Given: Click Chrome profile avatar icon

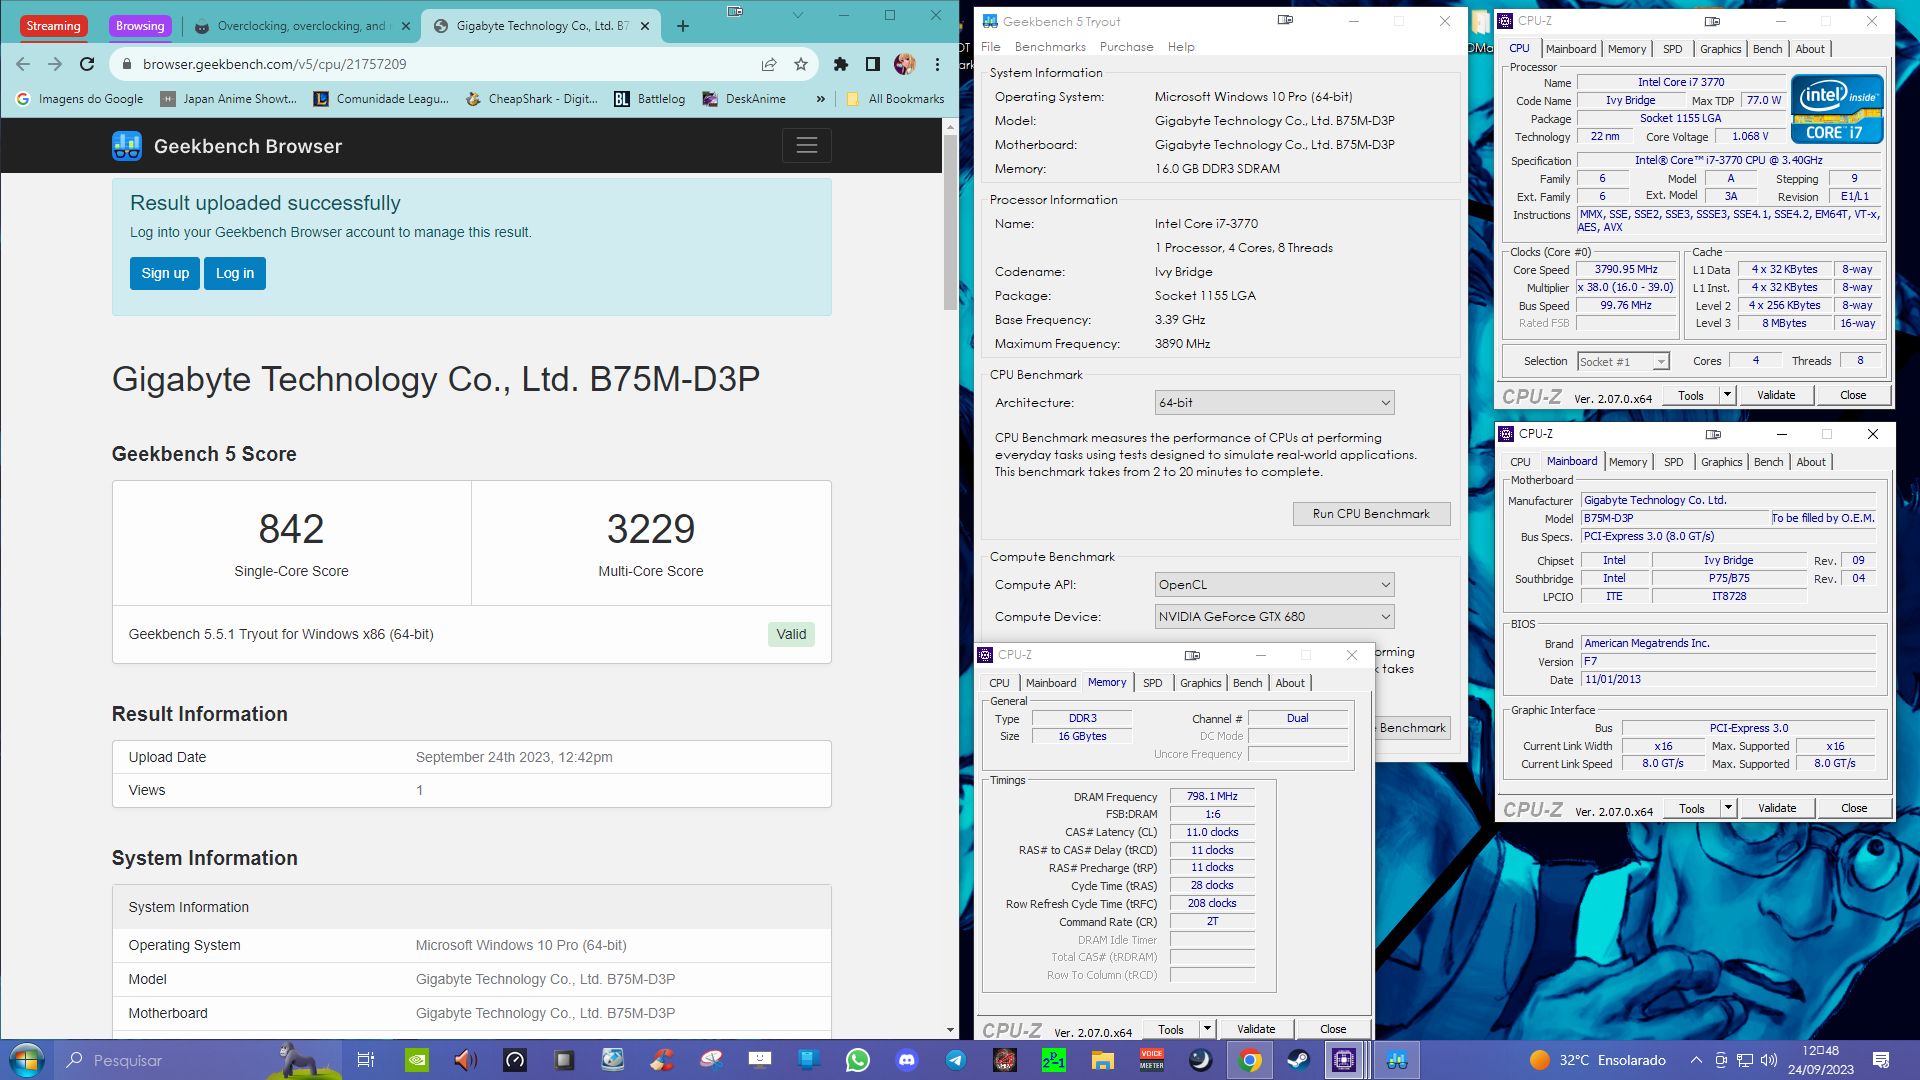Looking at the screenshot, I should point(905,64).
